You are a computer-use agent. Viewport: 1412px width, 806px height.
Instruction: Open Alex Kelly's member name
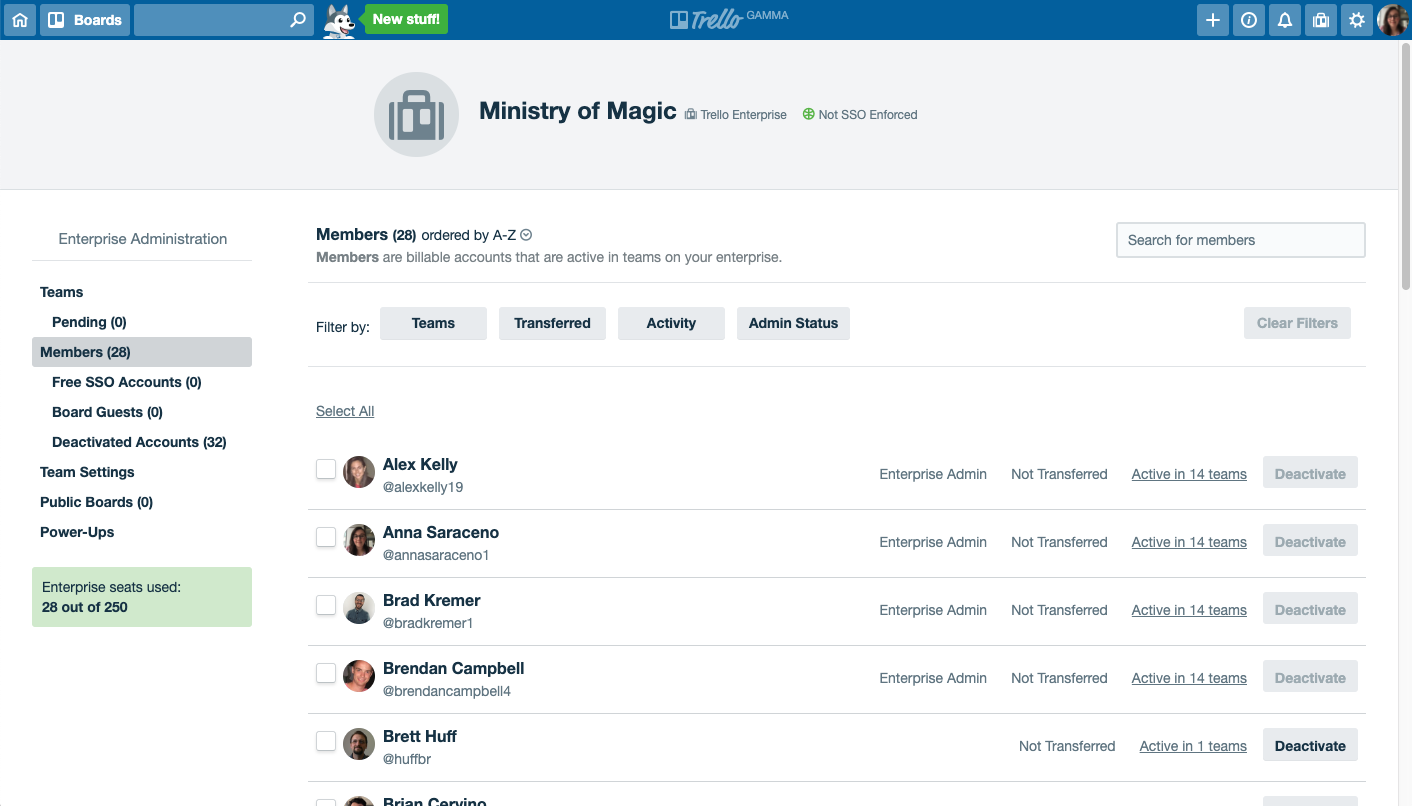click(420, 464)
